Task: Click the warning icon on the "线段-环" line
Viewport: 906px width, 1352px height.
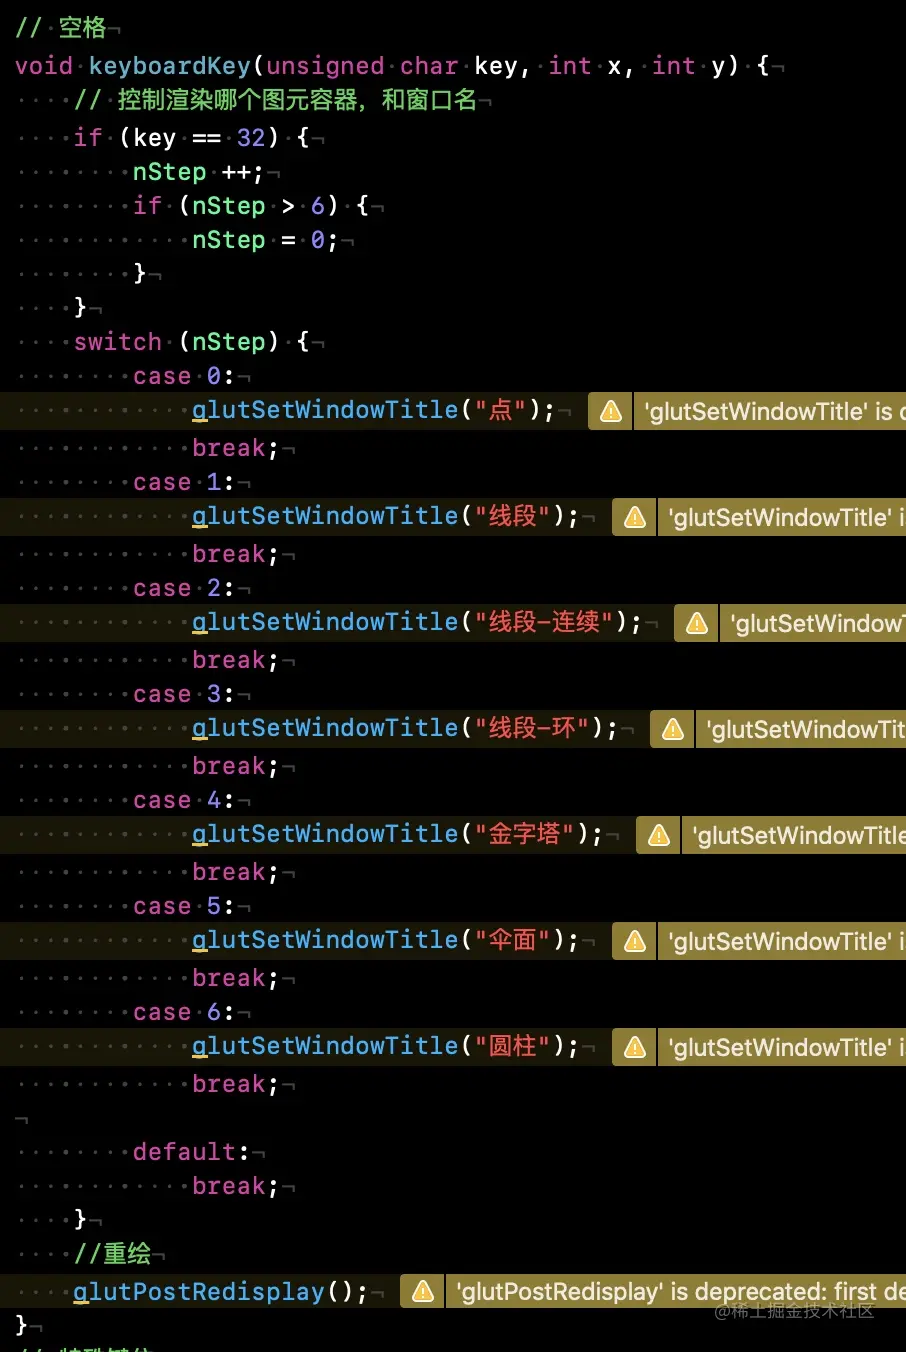Action: 671,729
